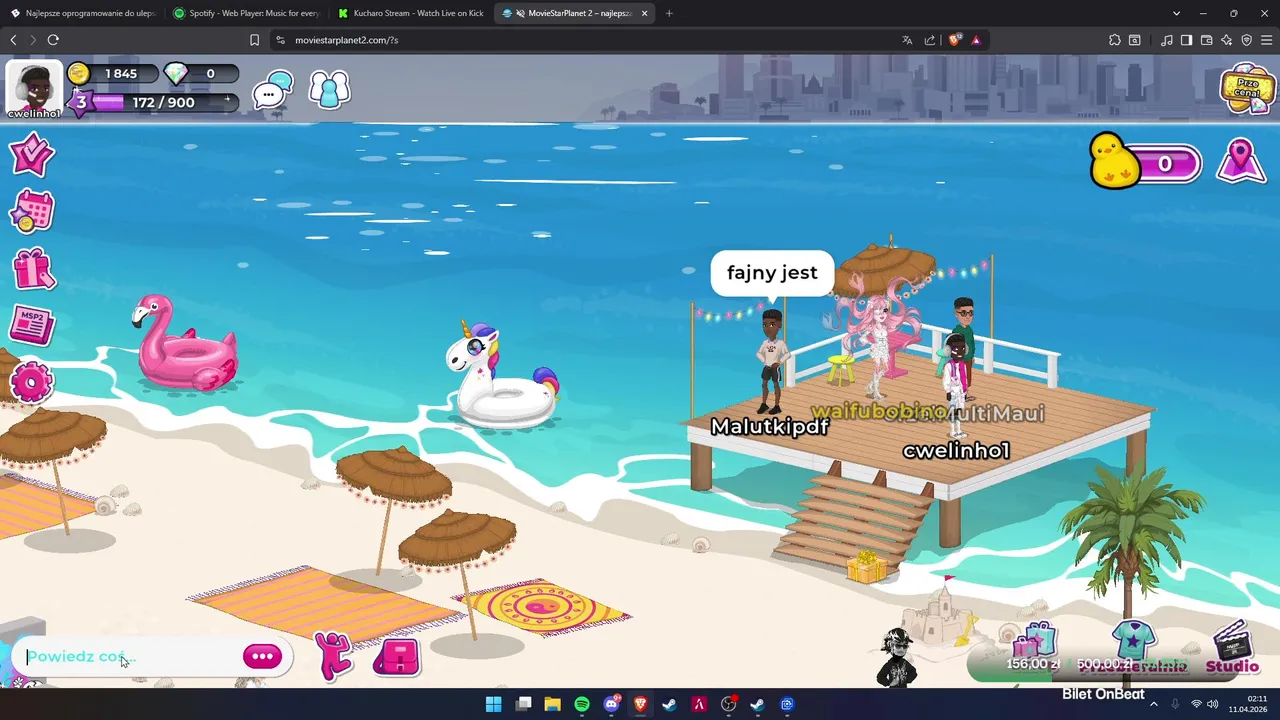Screen dimensions: 1280x720
Task: Open a new browser tab with plus
Action: pos(669,13)
